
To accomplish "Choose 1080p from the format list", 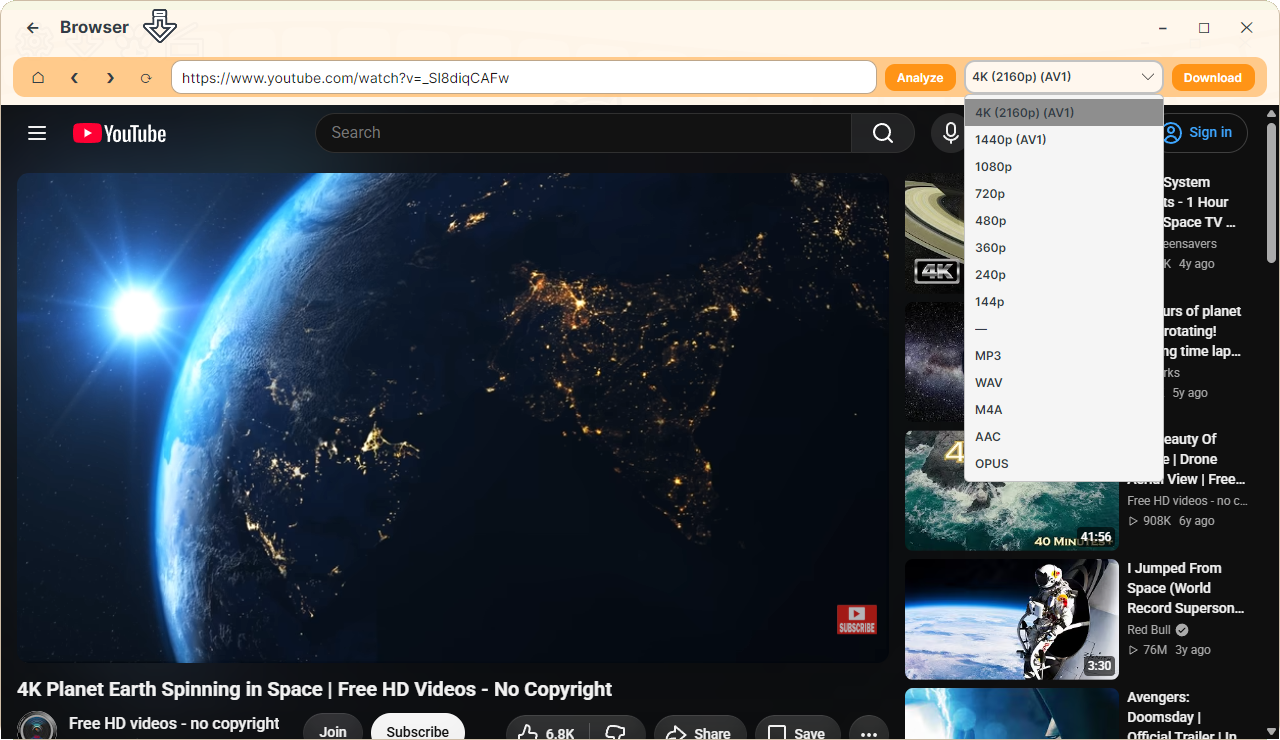I will pyautogui.click(x=1064, y=166).
